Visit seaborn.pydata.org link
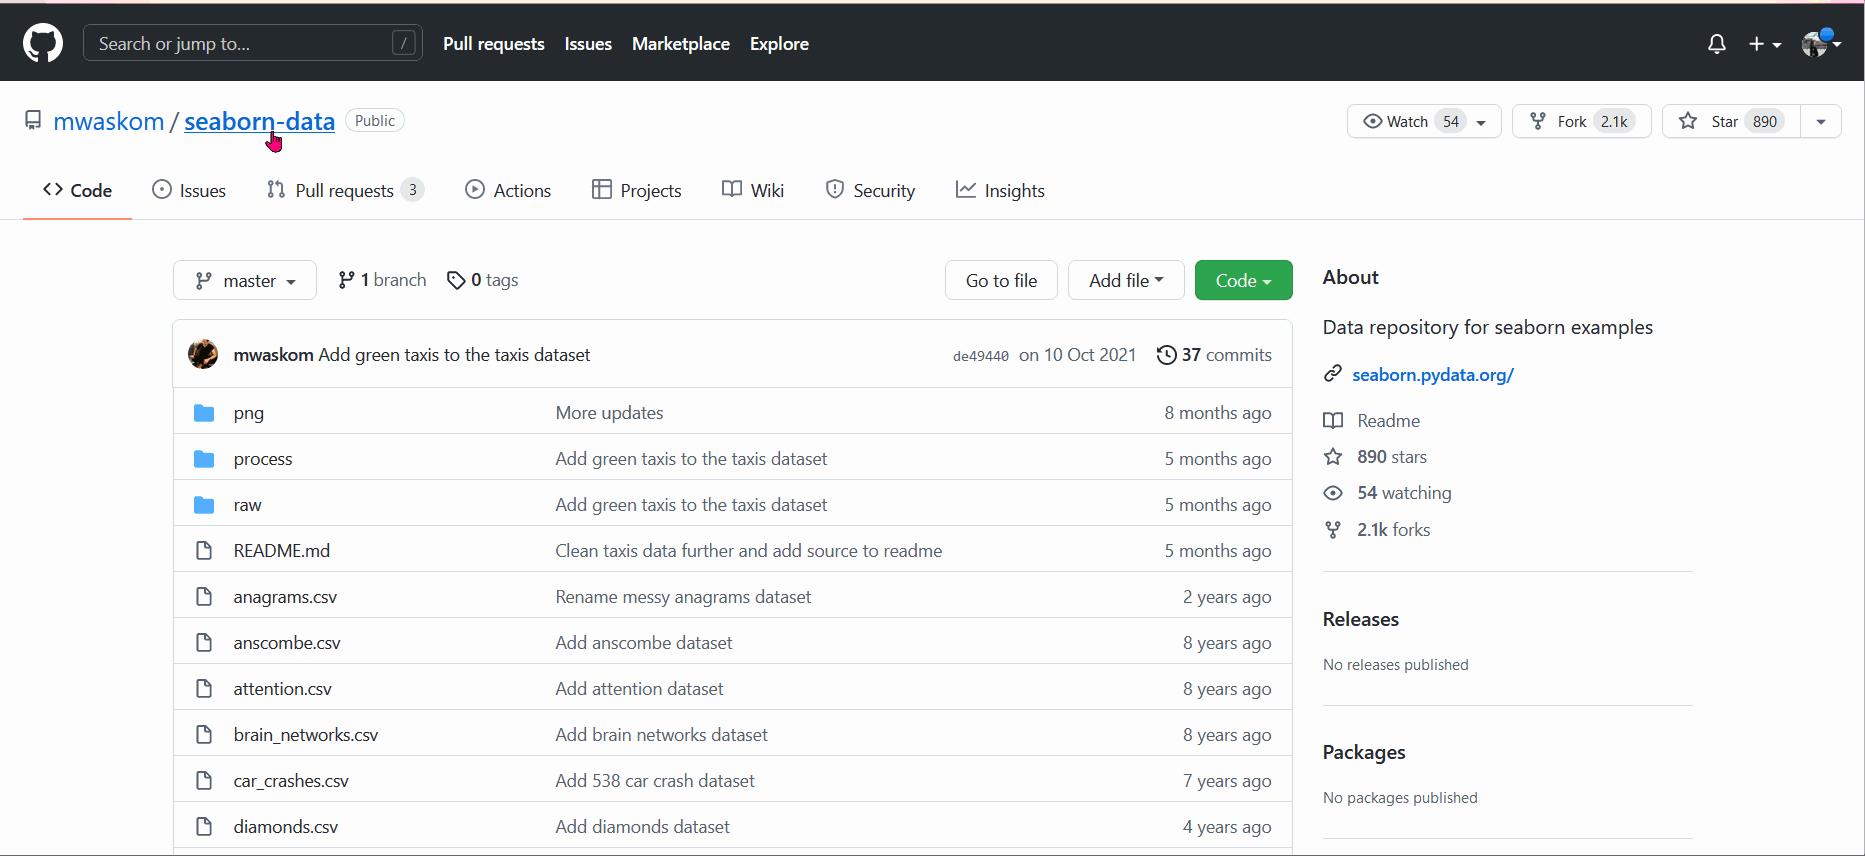 pyautogui.click(x=1433, y=375)
